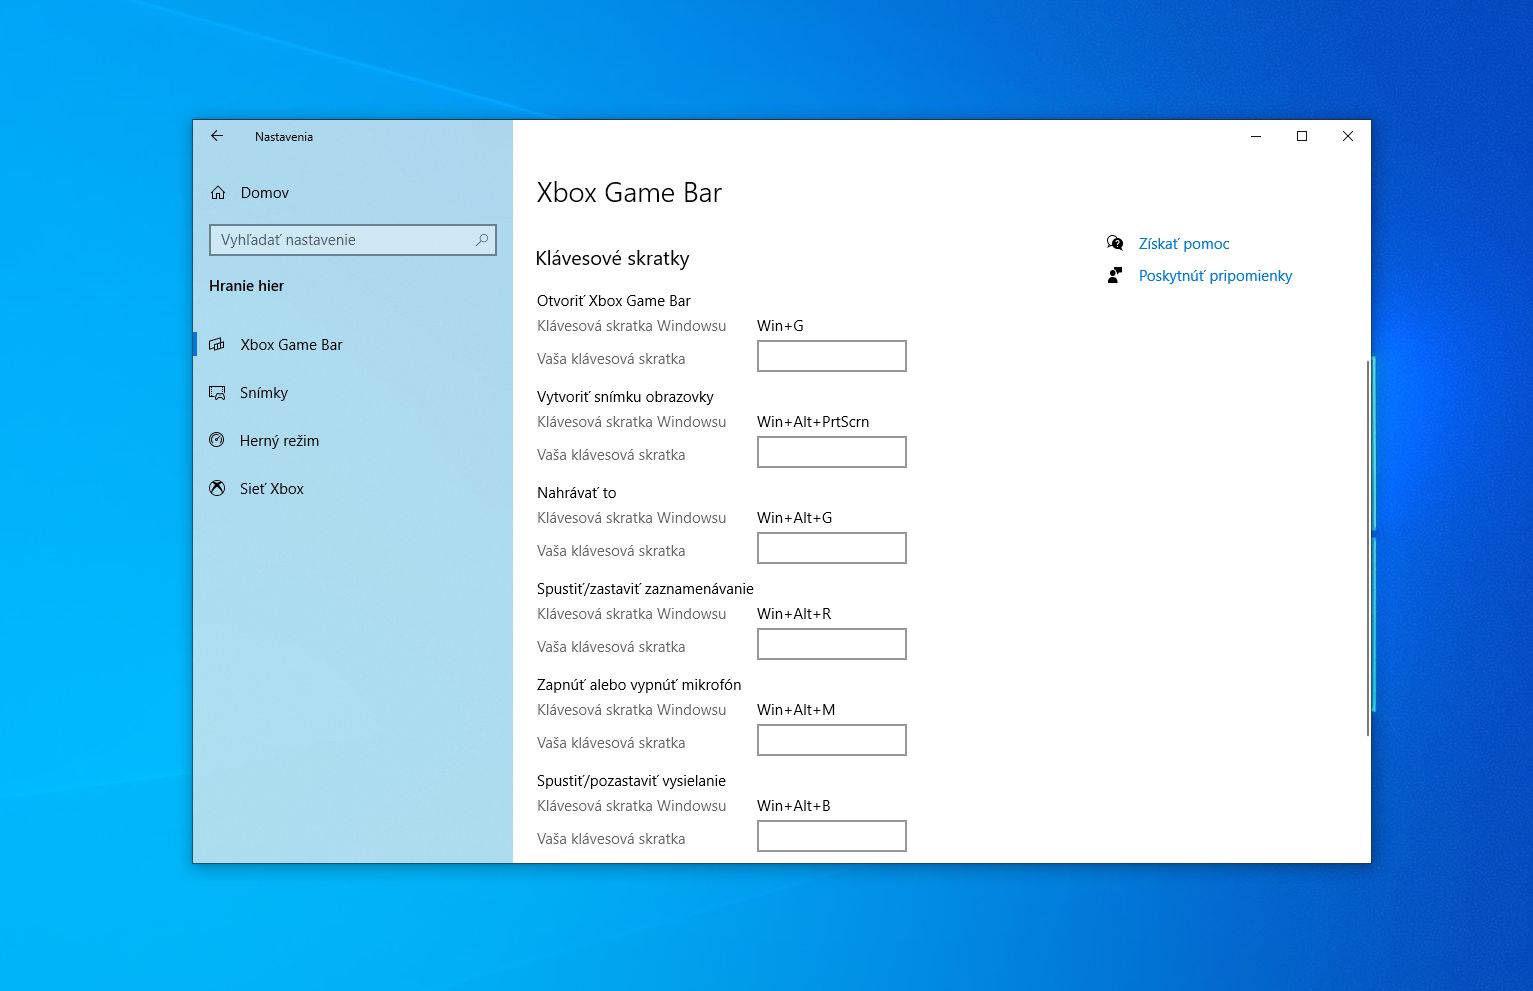Click shortcut field for Spustiť/pozastaviť vysielanie

click(x=832, y=836)
